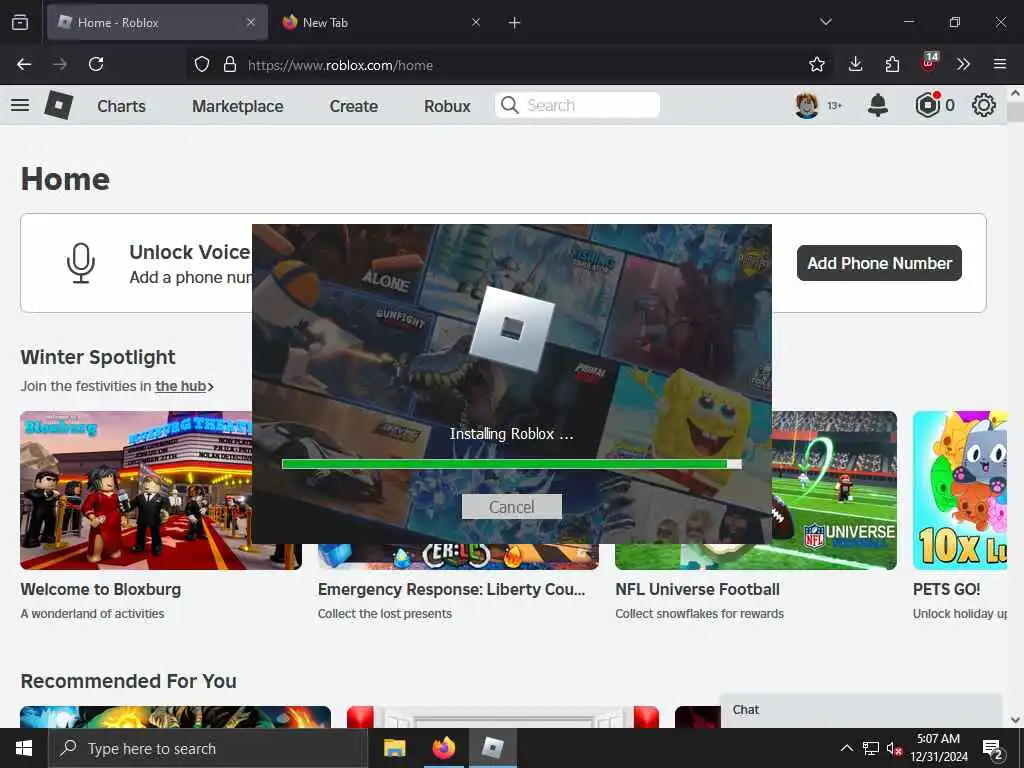
Task: Switch to the New Tab tab
Action: pos(381,22)
